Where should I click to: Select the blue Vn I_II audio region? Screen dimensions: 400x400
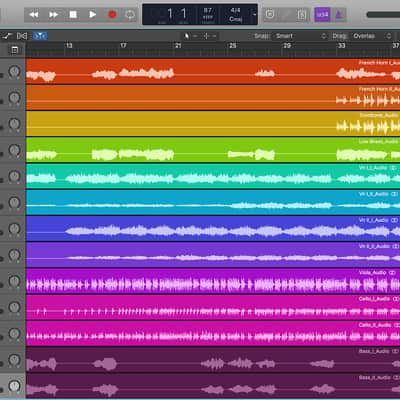213,202
